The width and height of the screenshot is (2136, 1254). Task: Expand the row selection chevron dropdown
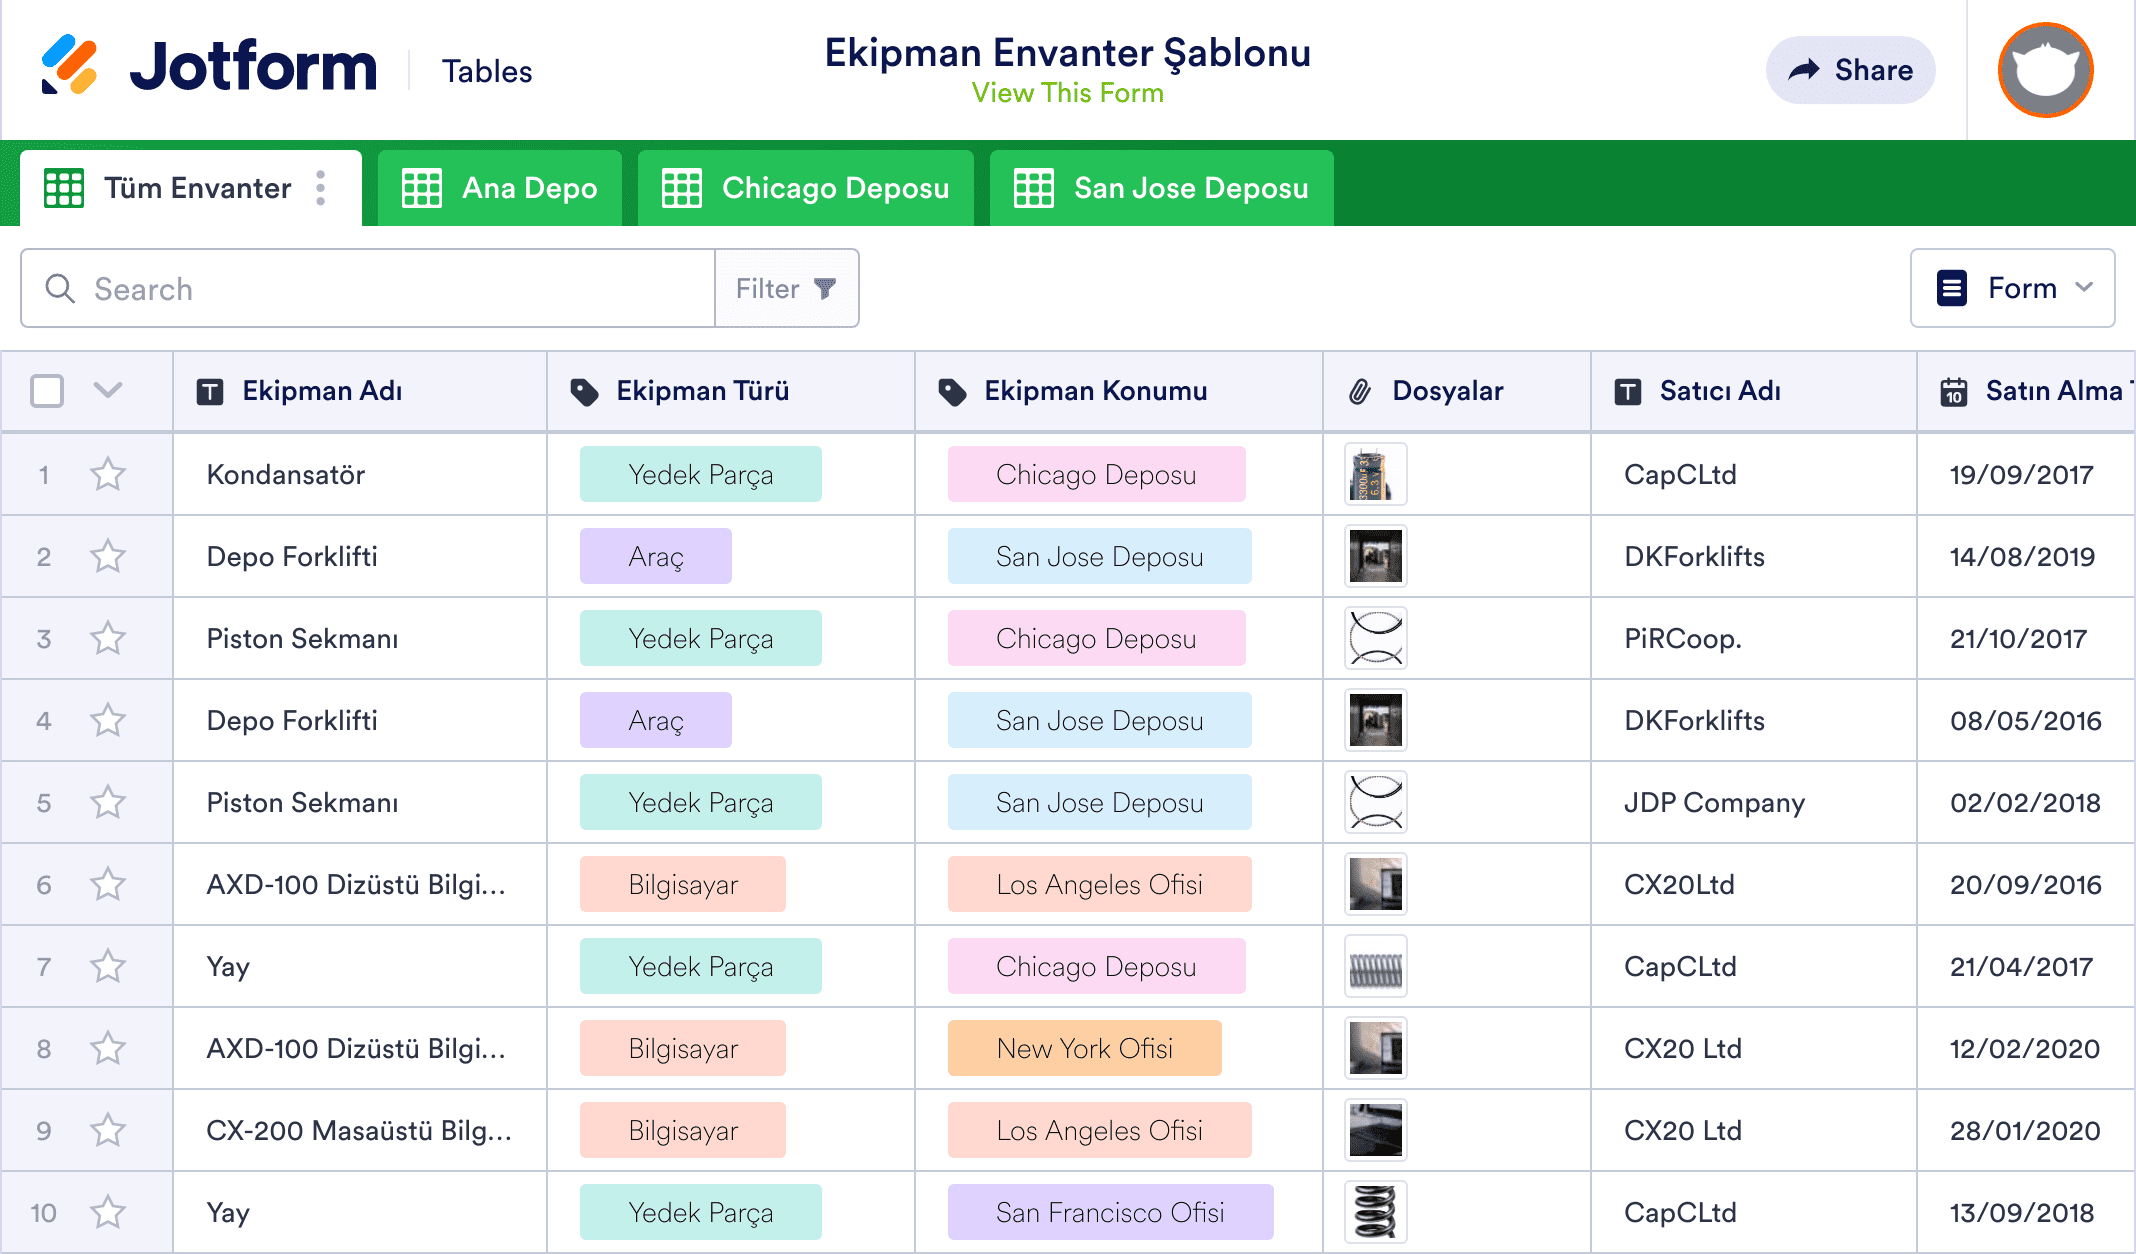108,390
